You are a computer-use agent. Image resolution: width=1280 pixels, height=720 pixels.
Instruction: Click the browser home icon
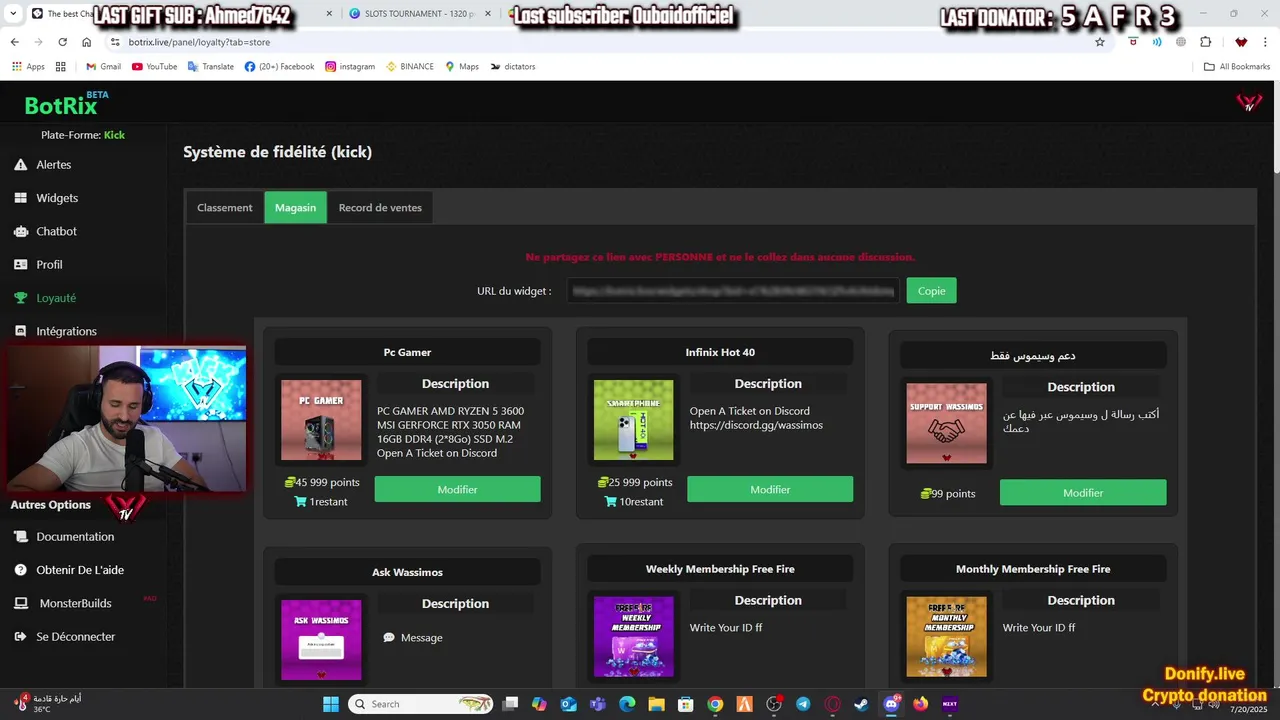click(87, 42)
